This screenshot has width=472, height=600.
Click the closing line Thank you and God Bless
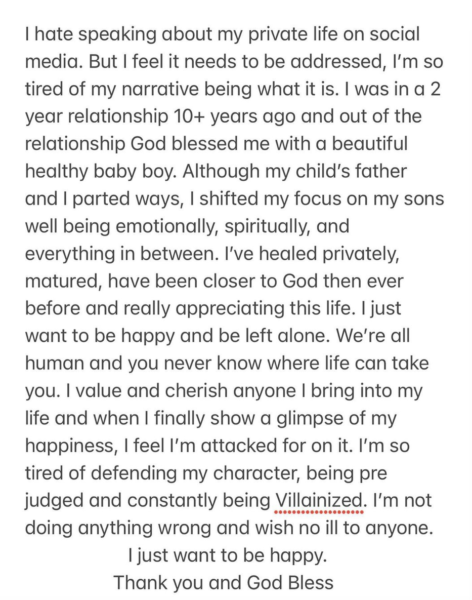(x=224, y=583)
